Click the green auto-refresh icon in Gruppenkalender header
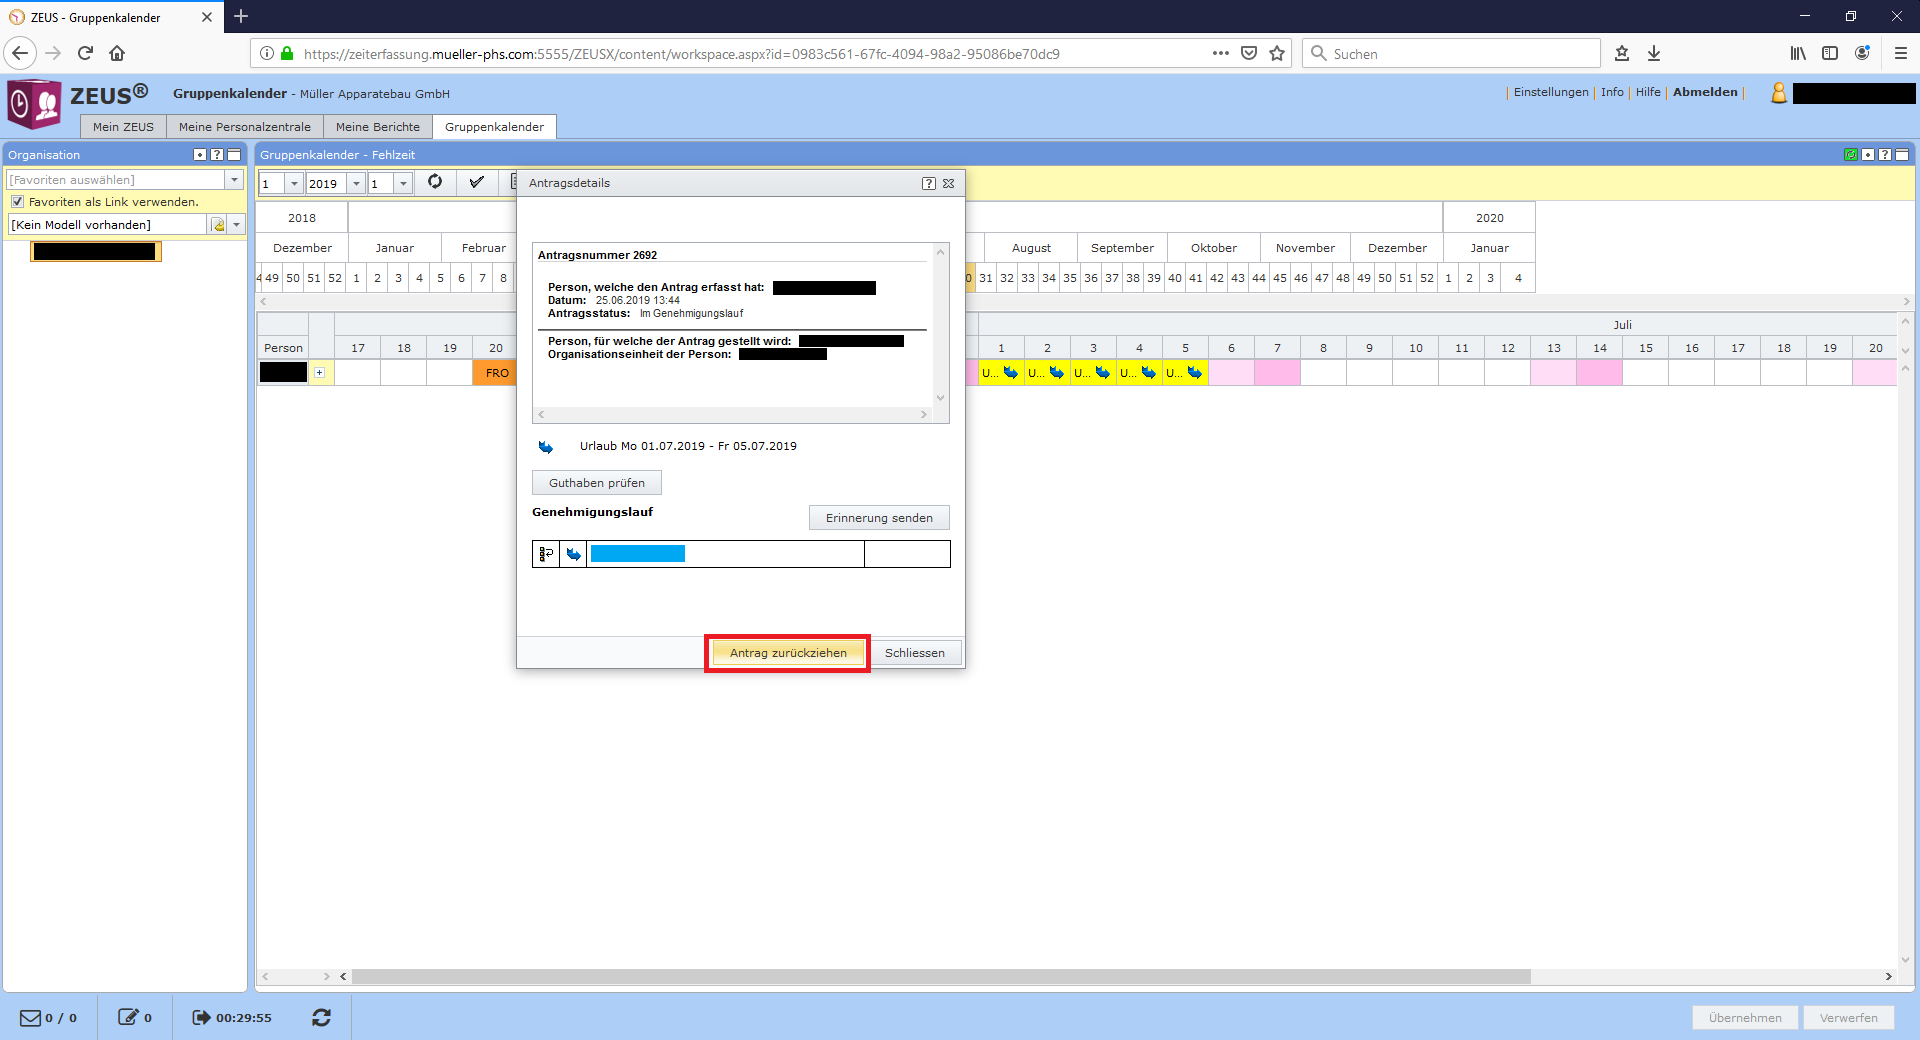This screenshot has width=1920, height=1040. pos(1851,155)
